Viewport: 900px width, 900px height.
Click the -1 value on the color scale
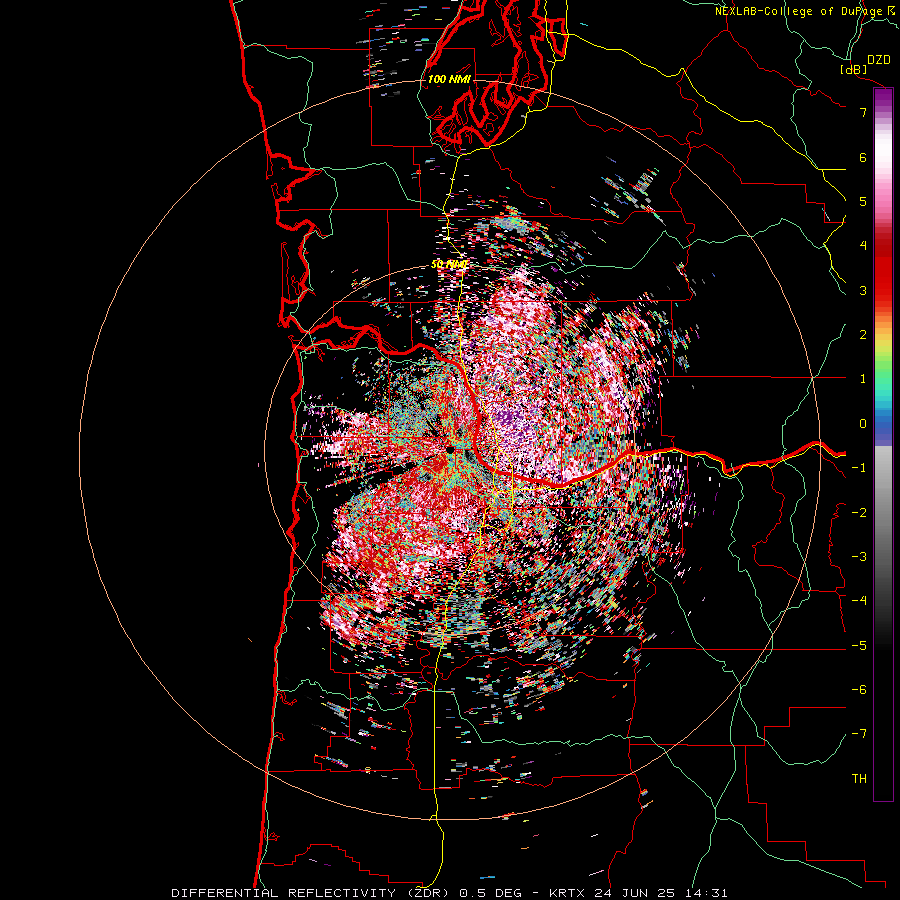859,468
